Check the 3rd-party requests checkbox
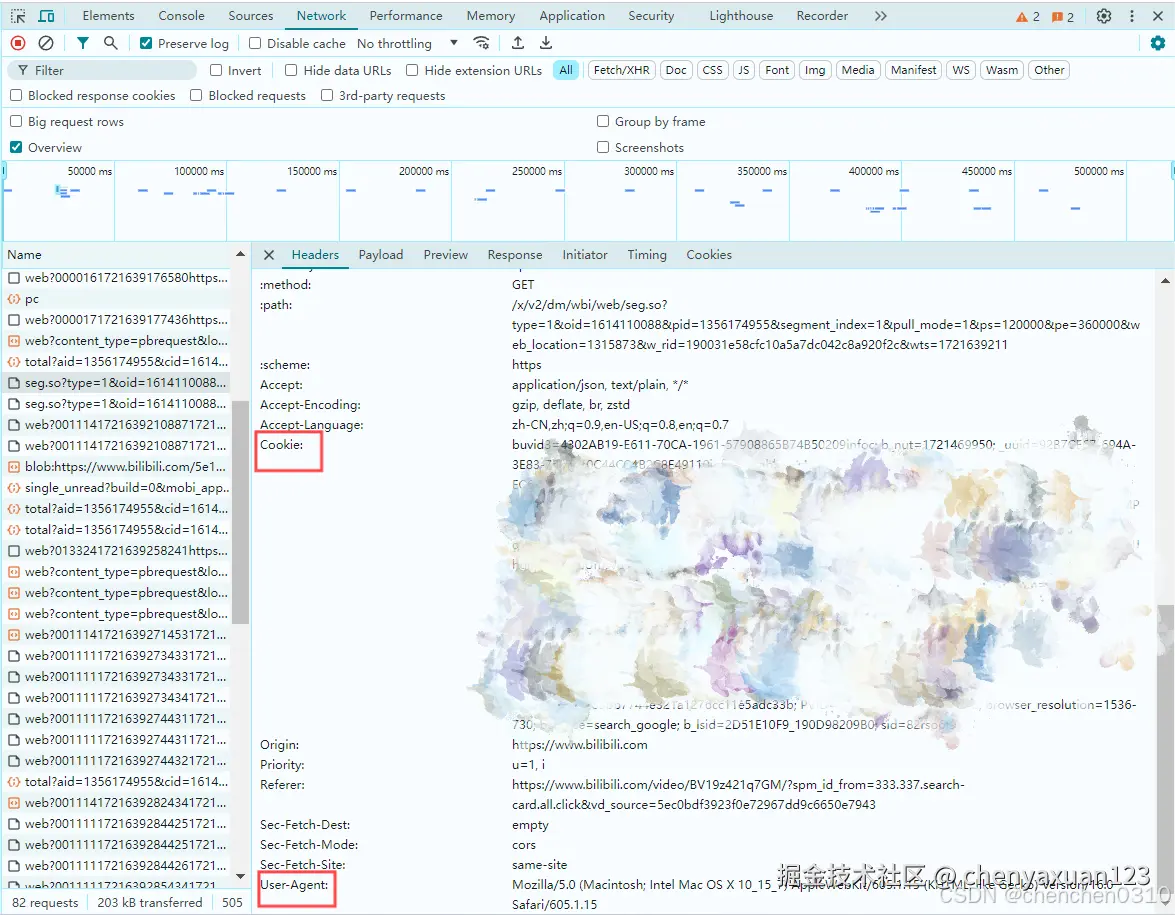Screen dimensions: 1175x915 pyautogui.click(x=327, y=95)
